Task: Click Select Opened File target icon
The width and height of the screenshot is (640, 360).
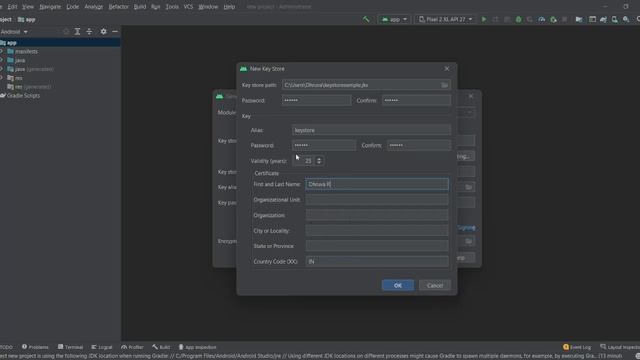Action: tap(66, 31)
